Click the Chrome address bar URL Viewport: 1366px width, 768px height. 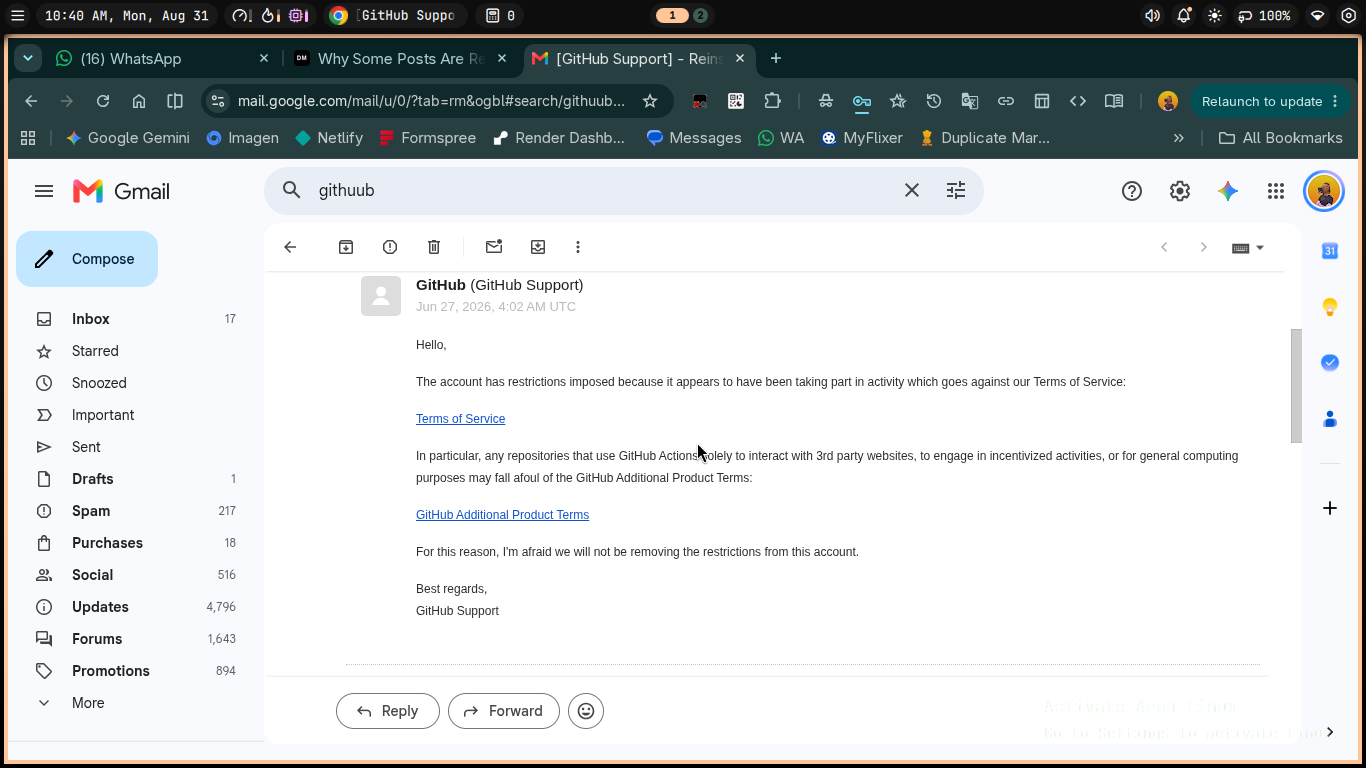pos(431,101)
